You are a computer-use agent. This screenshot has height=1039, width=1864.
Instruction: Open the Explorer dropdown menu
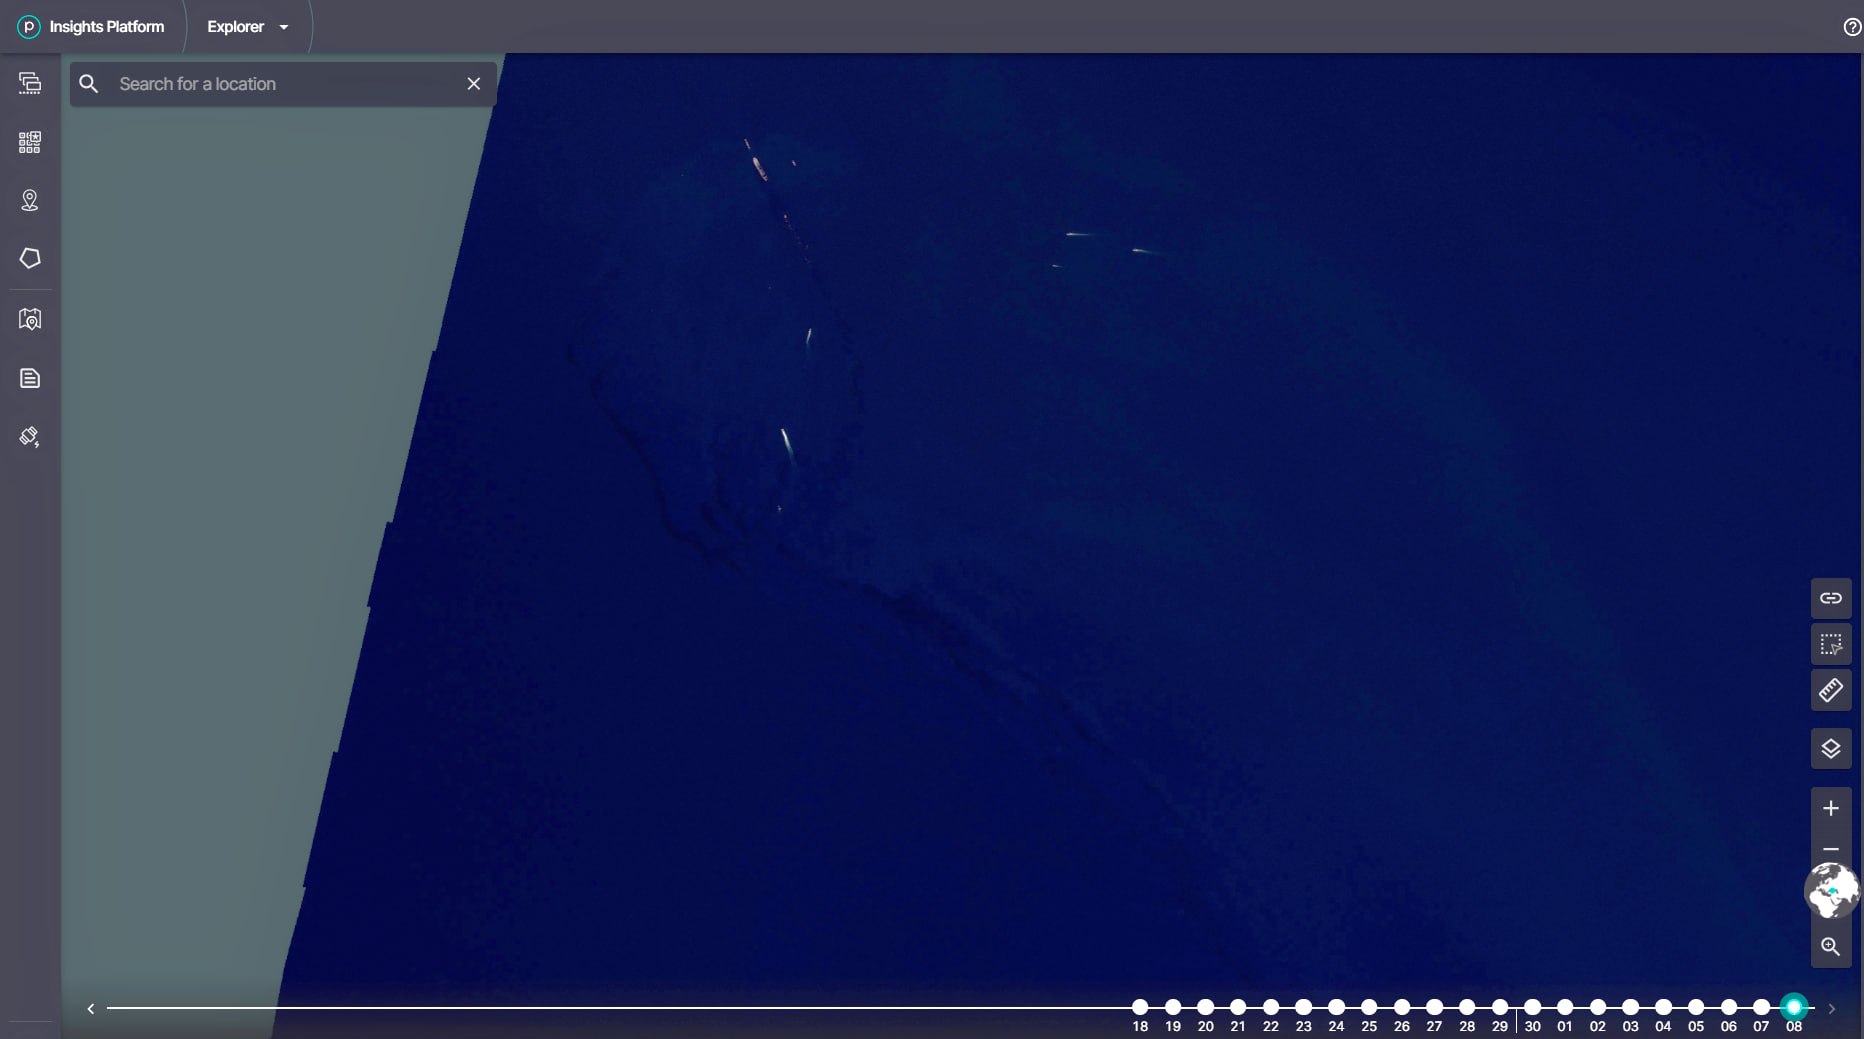pyautogui.click(x=248, y=27)
